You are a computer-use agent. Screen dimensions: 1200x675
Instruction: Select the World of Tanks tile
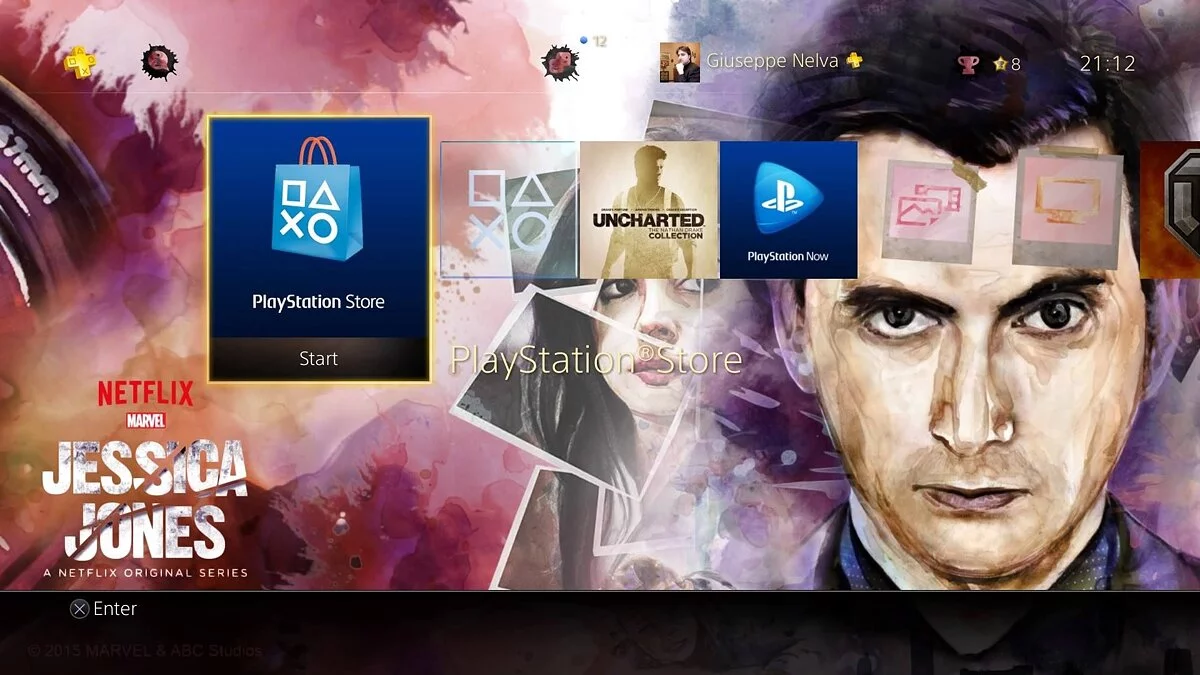pyautogui.click(x=1170, y=209)
